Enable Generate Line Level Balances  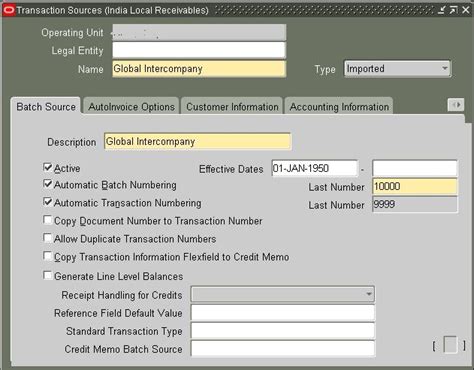point(48,275)
